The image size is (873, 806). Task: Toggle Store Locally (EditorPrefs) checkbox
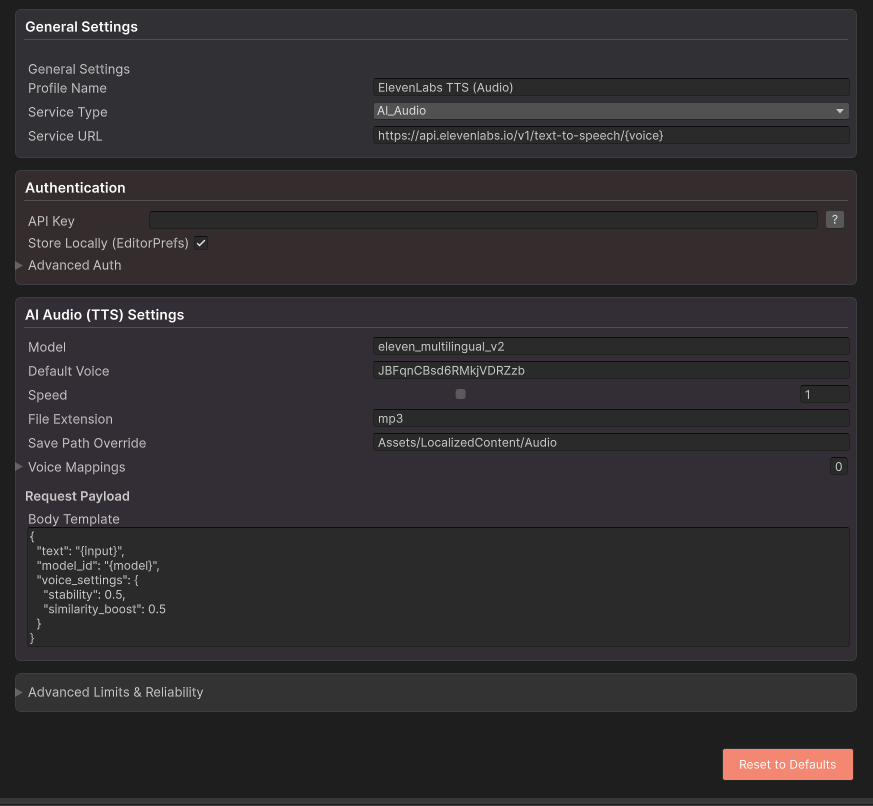click(x=201, y=243)
